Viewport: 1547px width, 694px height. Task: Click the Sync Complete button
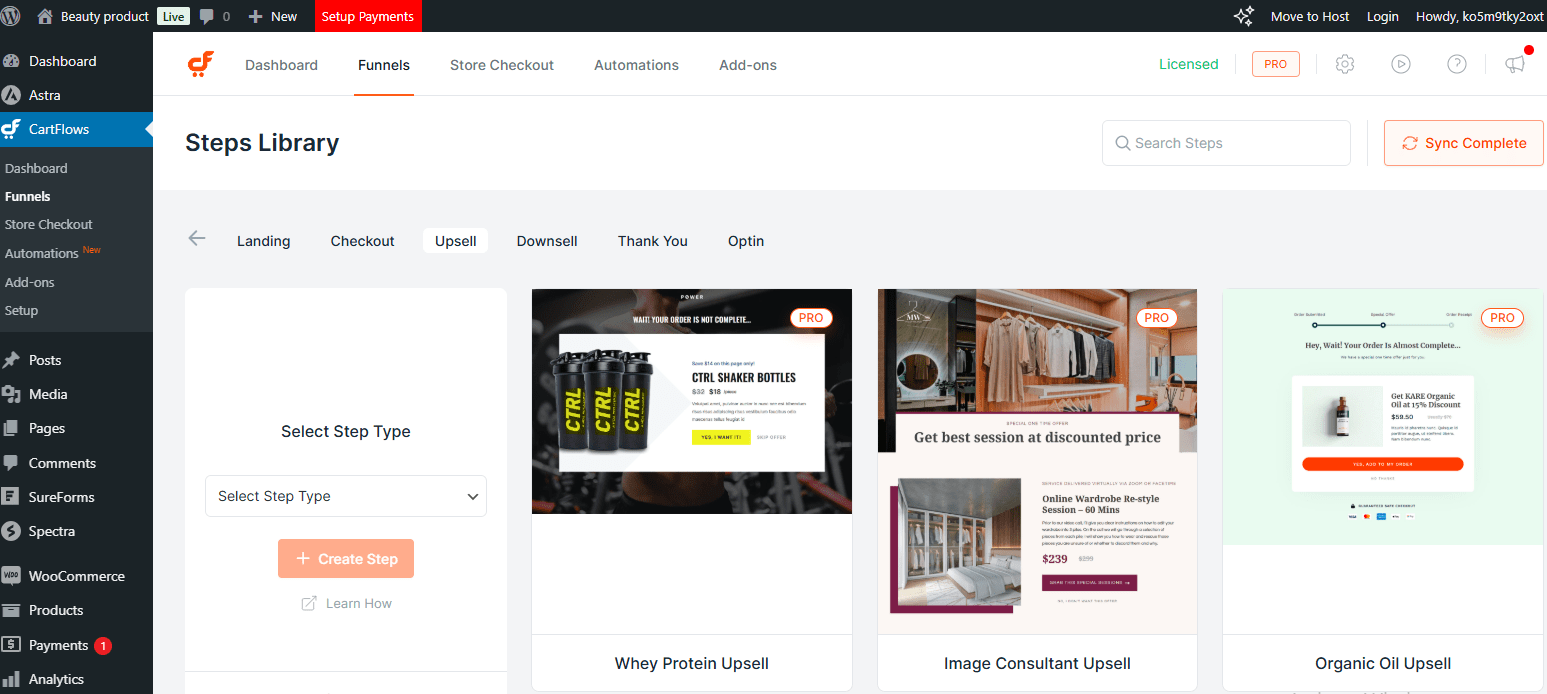click(1463, 143)
